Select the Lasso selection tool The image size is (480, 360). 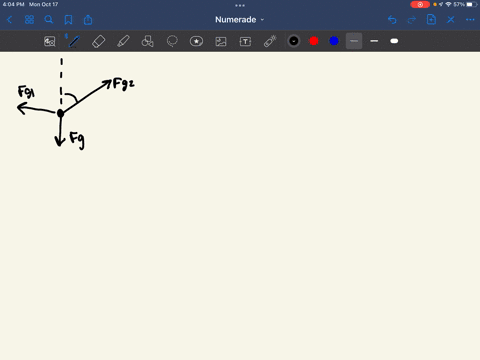click(x=172, y=41)
